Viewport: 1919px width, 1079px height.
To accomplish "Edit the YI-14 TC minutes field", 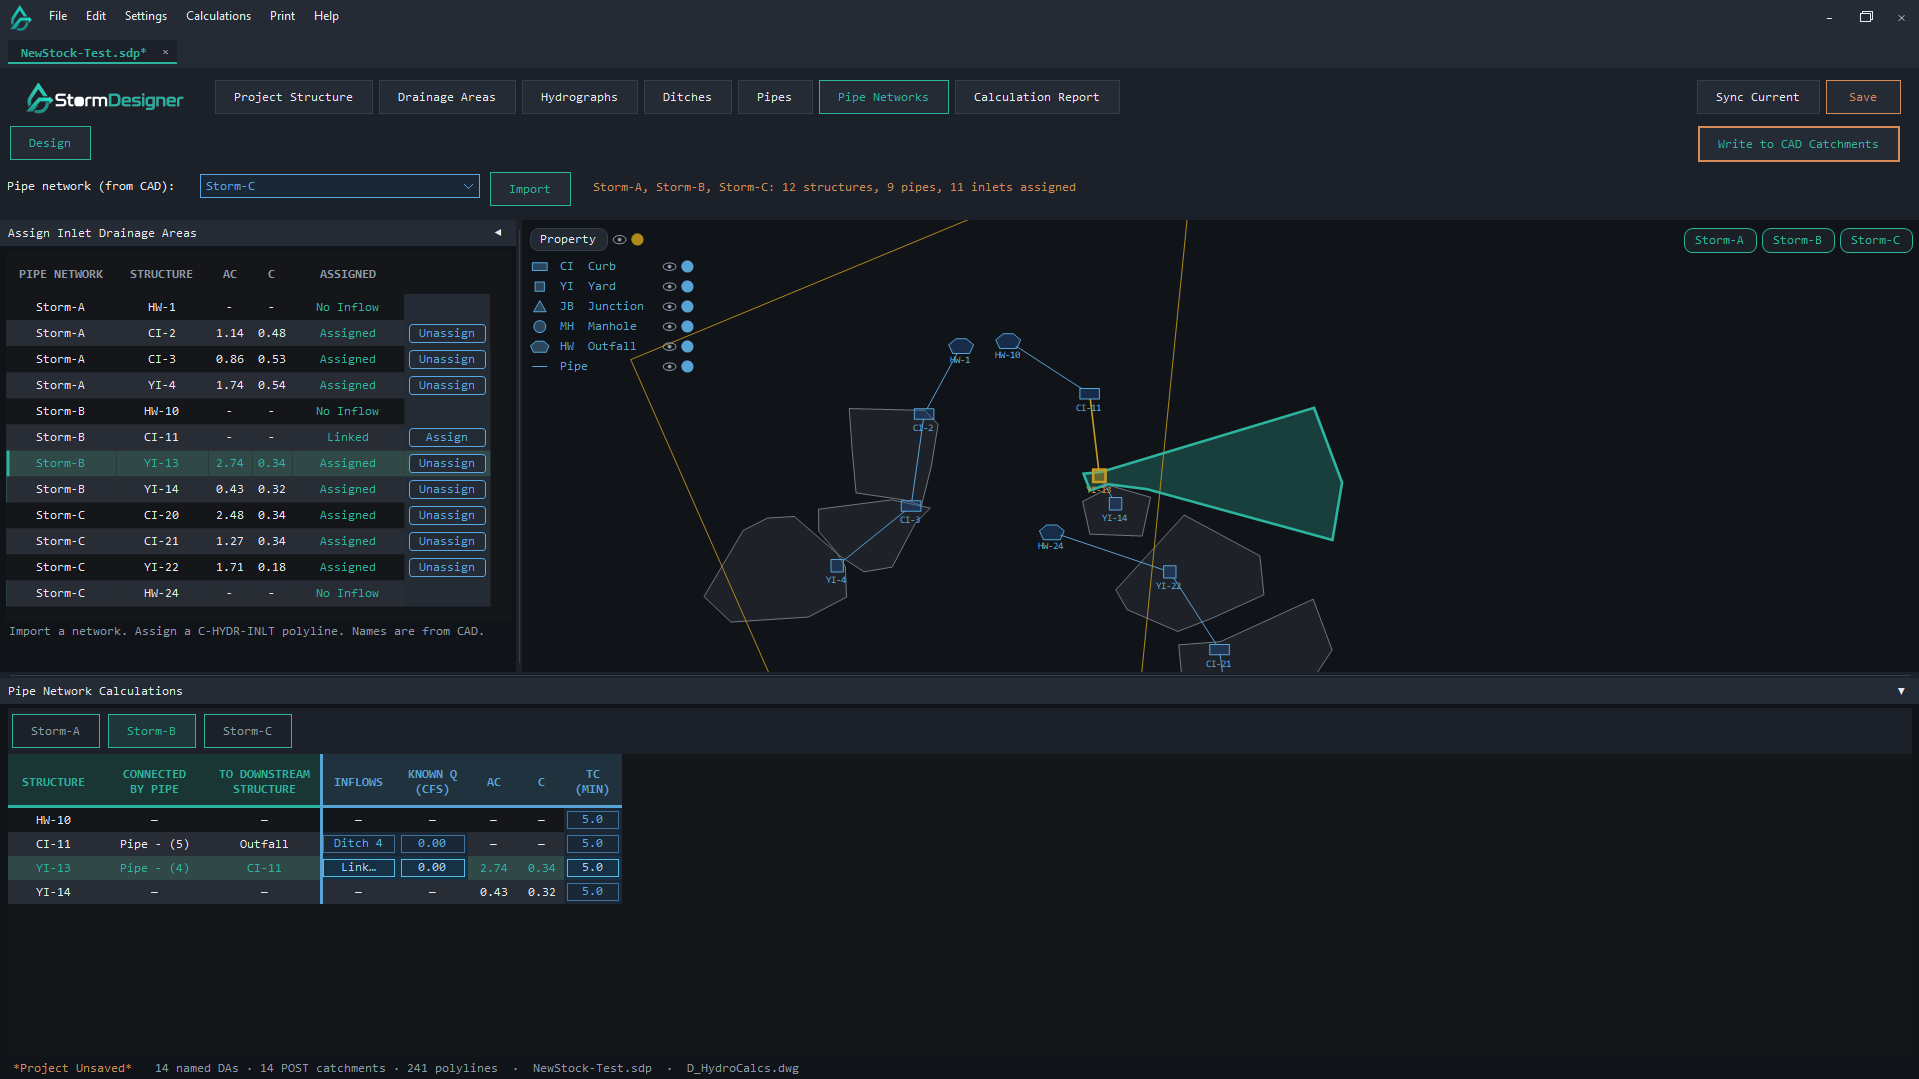I will click(x=592, y=892).
